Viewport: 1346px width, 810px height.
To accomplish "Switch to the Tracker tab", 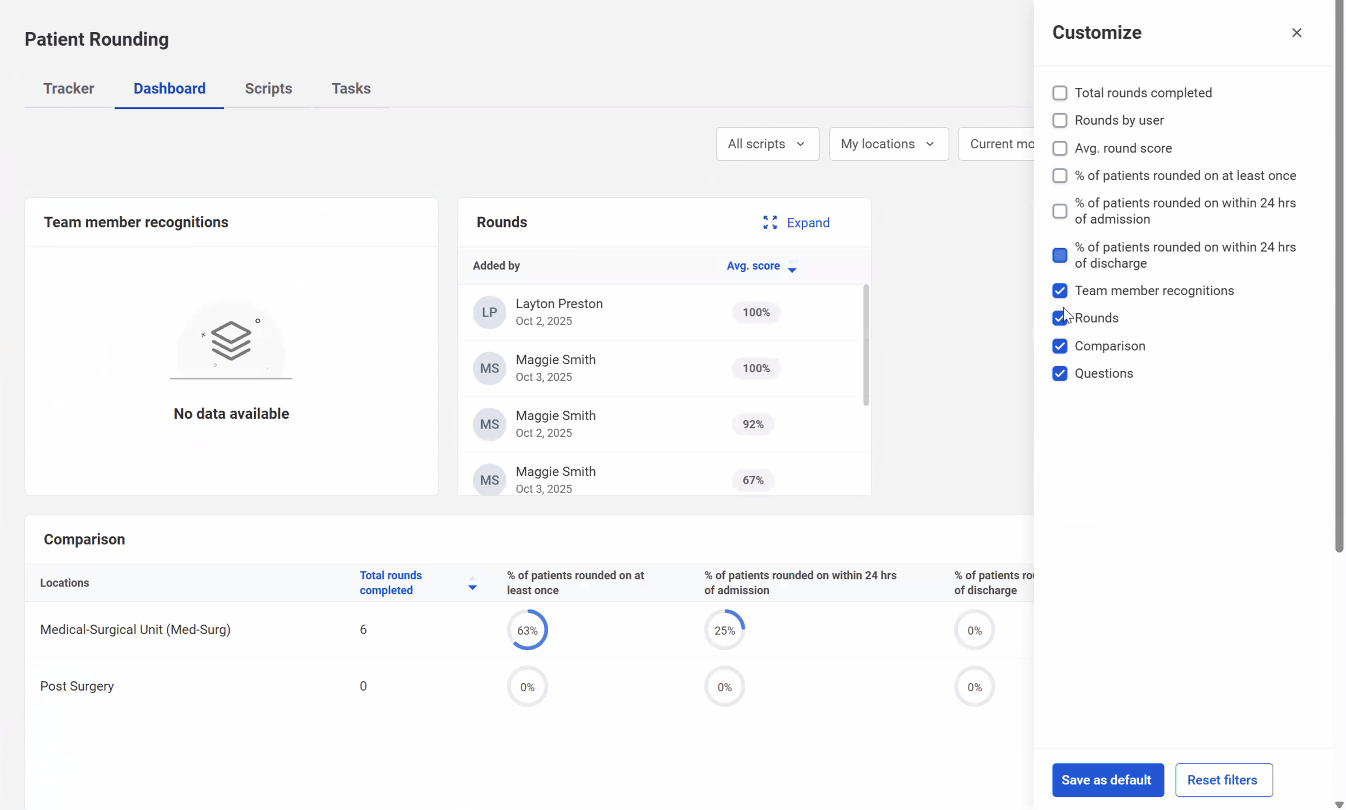I will coord(69,89).
